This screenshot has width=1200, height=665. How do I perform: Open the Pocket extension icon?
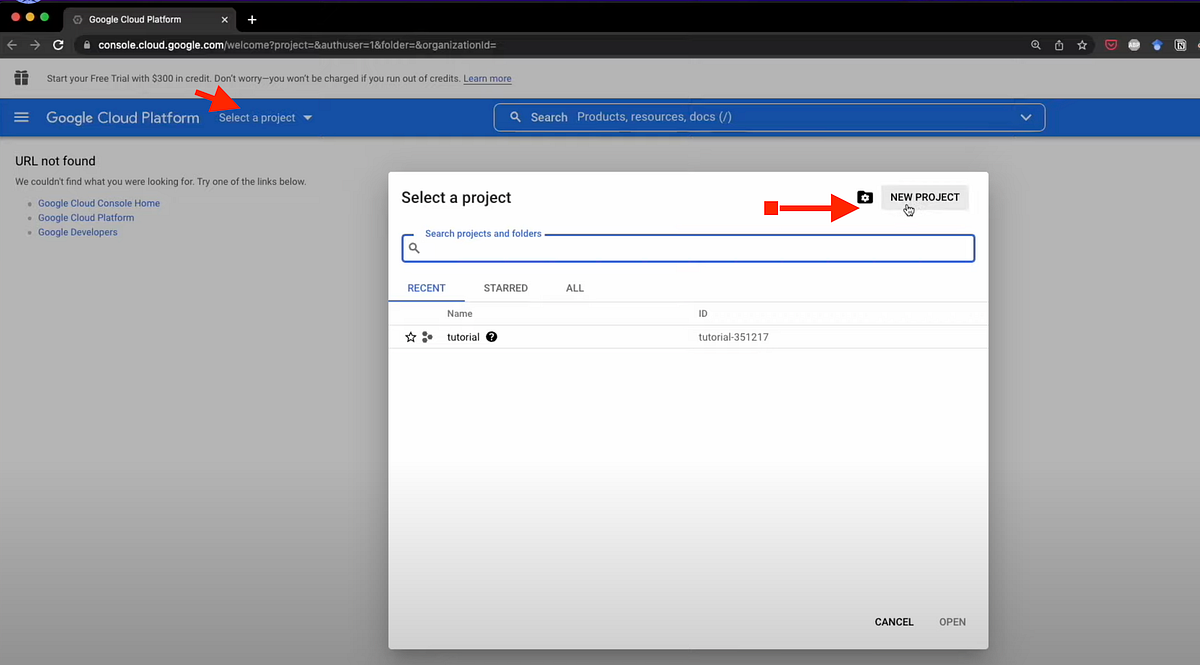[1111, 45]
